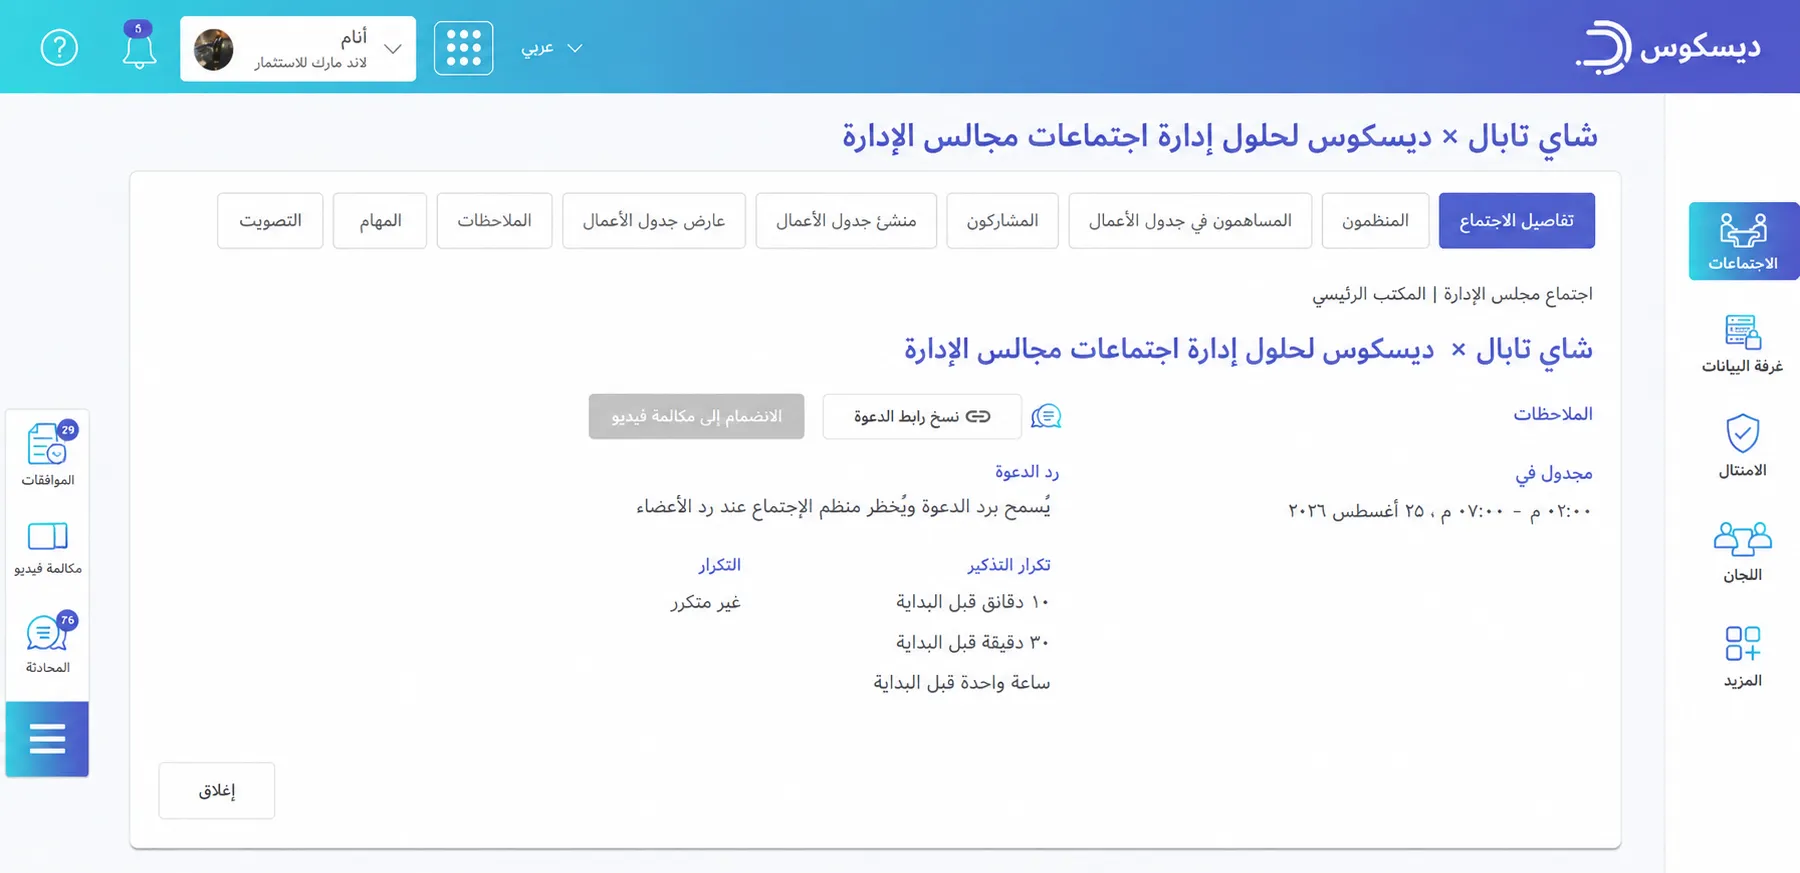Click the مجدول في heading
1800x873 pixels.
tap(1553, 473)
